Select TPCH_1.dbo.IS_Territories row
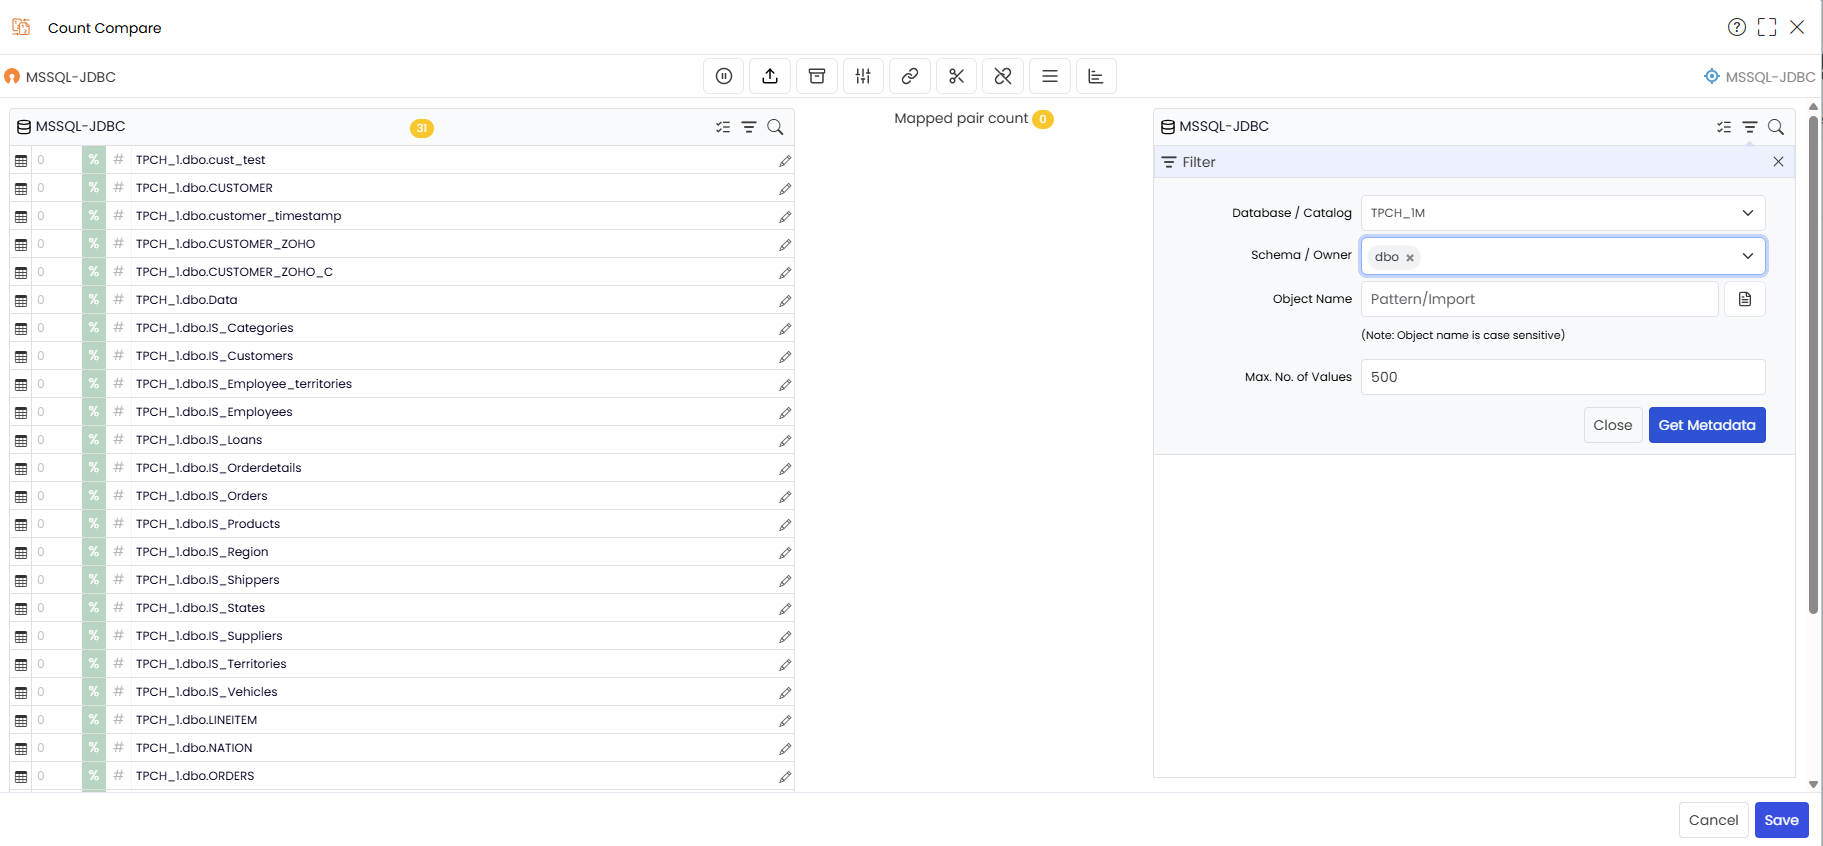The height and width of the screenshot is (846, 1823). tap(402, 664)
